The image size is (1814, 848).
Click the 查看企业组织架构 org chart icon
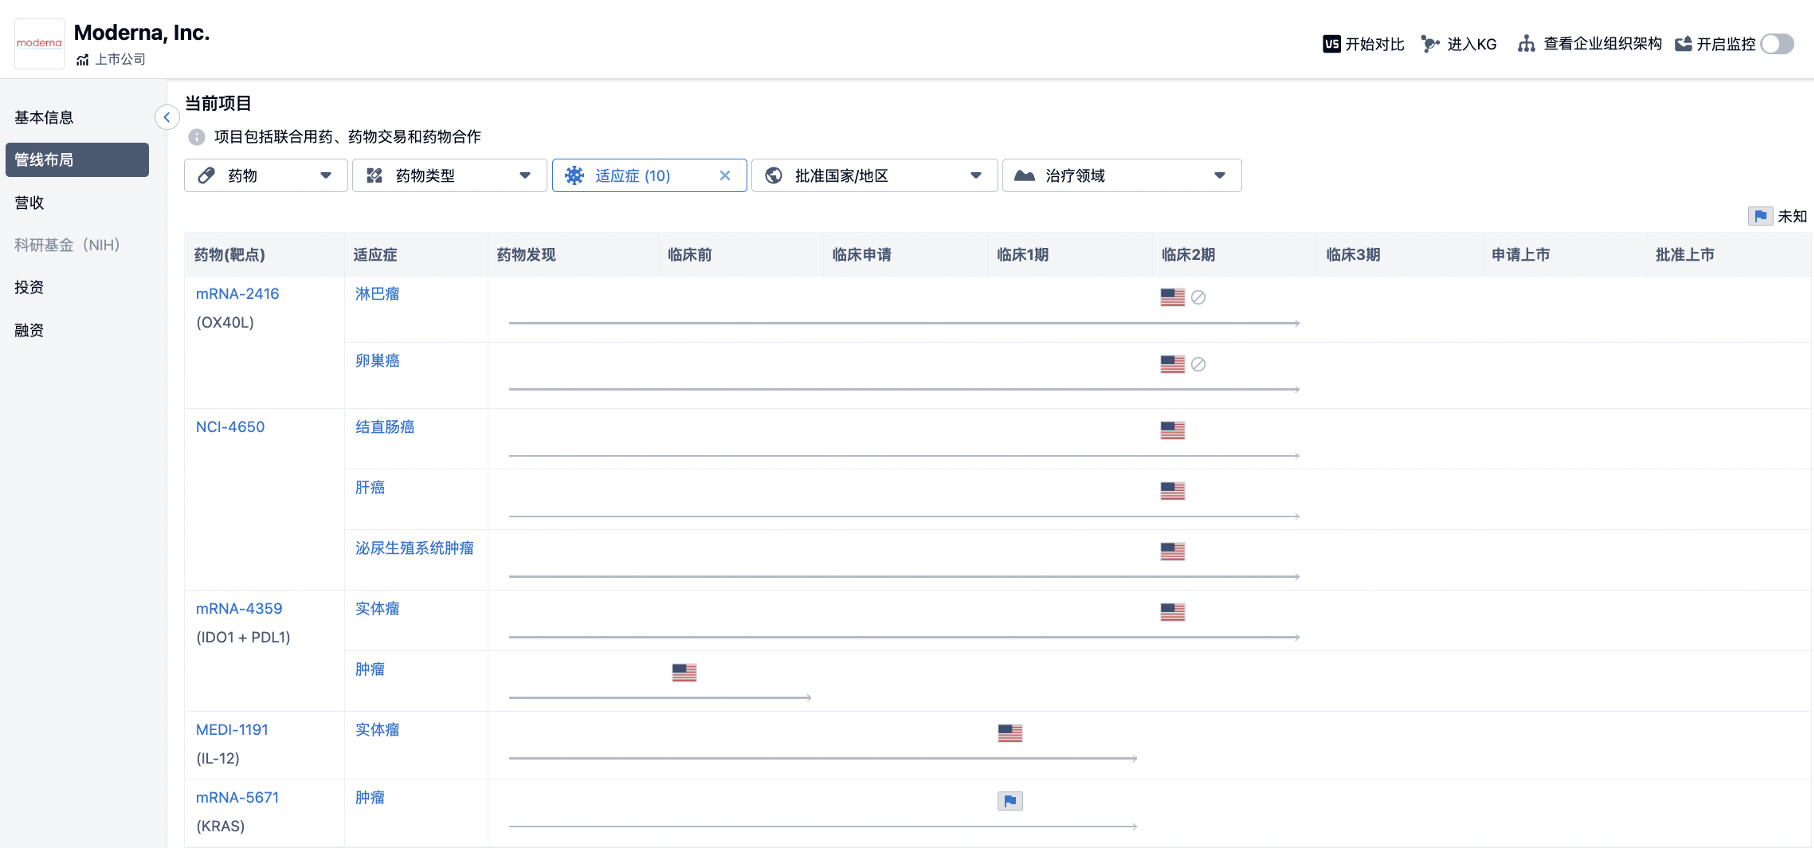[1526, 44]
